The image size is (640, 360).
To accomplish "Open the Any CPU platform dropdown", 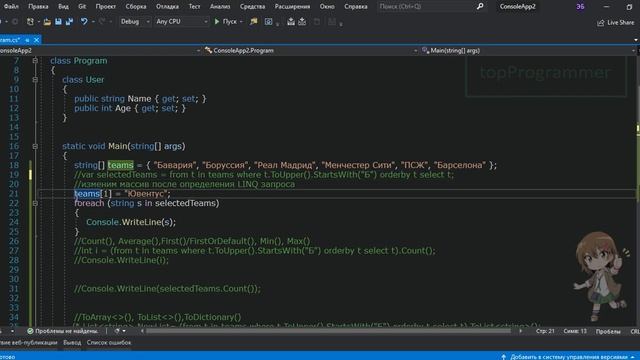I will [182, 22].
